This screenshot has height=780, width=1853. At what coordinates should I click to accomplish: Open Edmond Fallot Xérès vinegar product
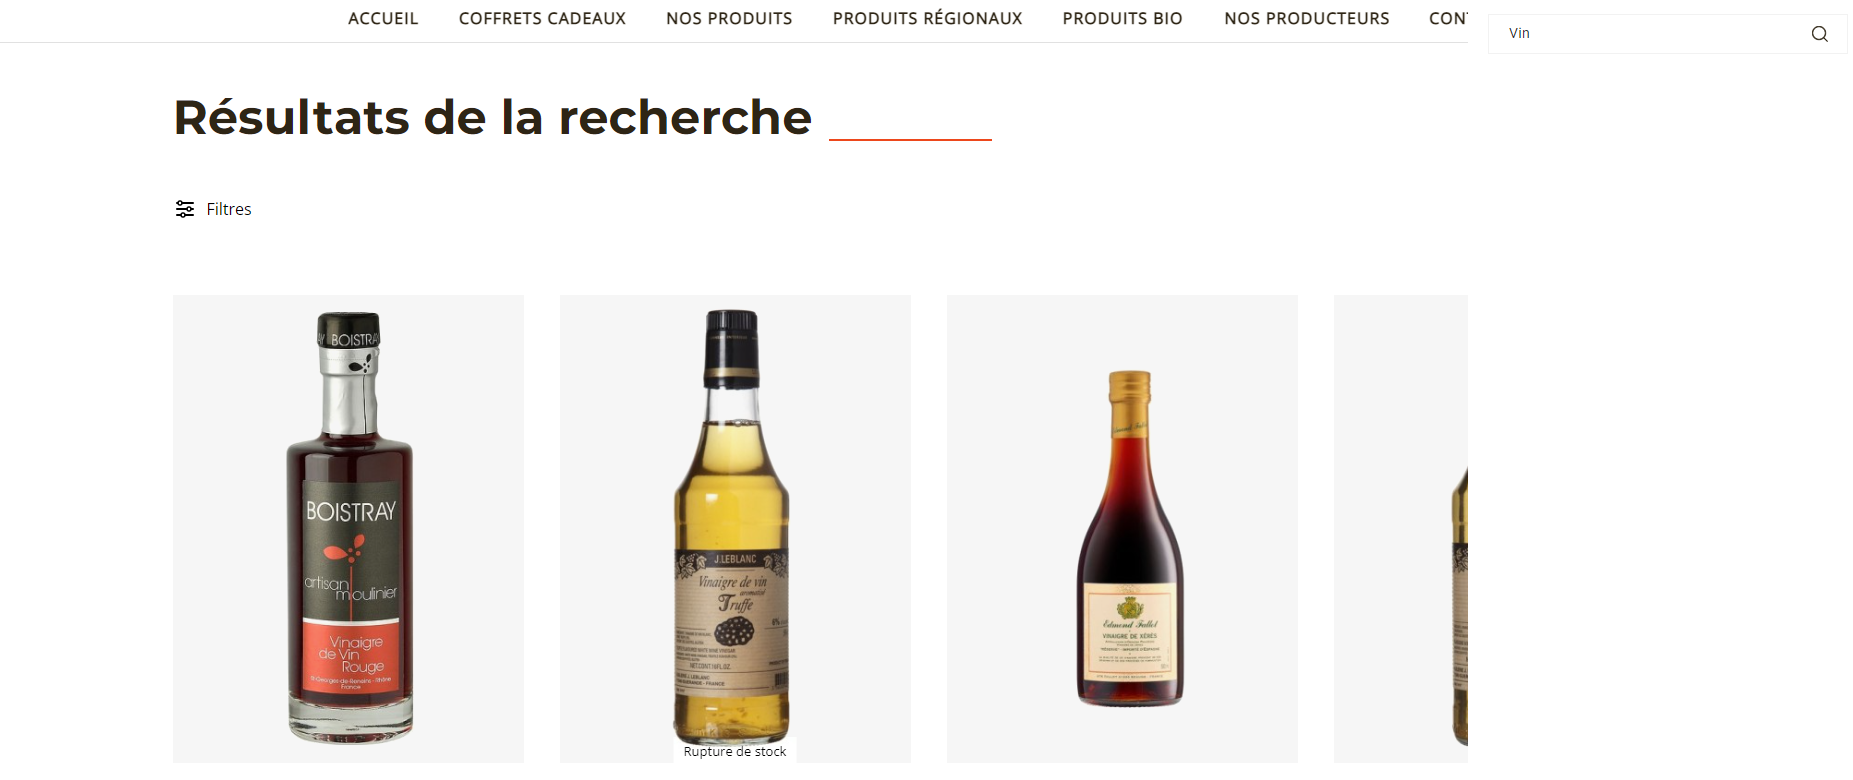1122,529
